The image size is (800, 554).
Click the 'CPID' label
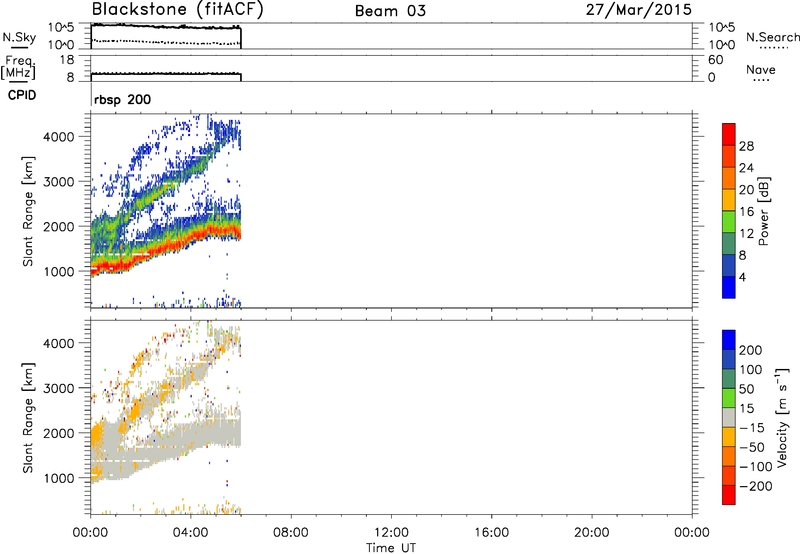pos(22,95)
